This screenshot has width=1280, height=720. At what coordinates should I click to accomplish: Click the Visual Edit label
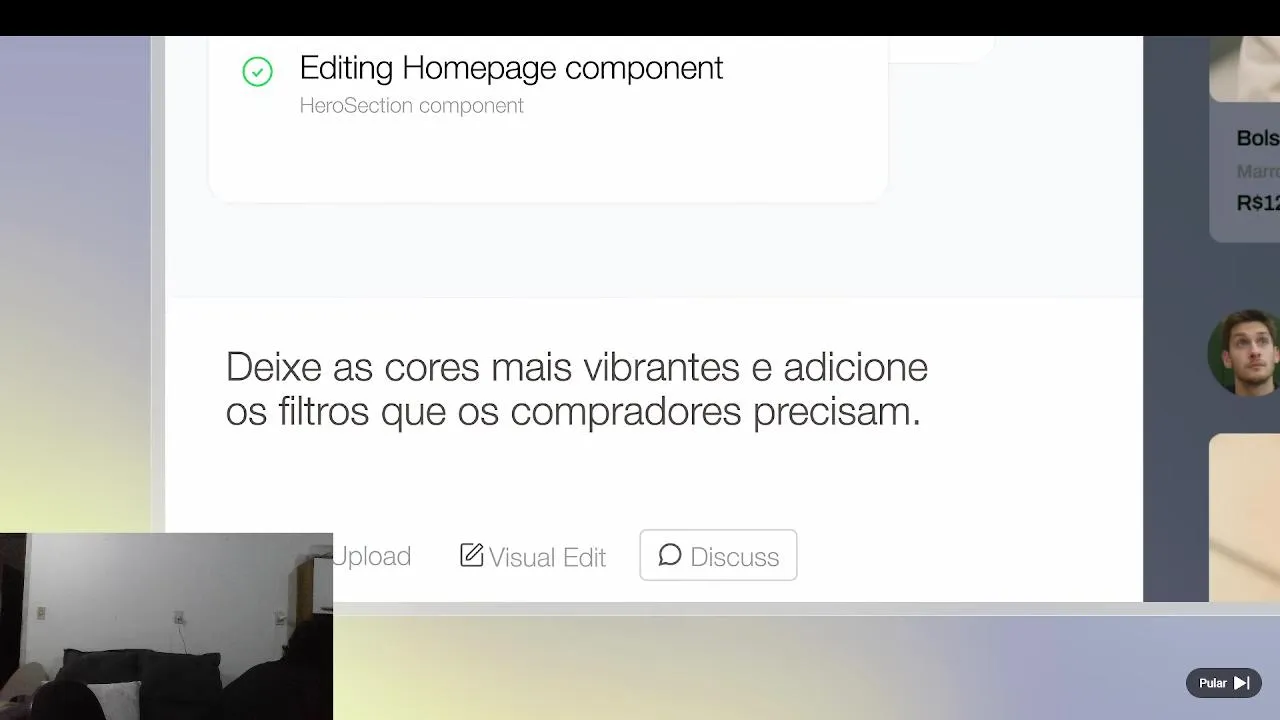(547, 557)
